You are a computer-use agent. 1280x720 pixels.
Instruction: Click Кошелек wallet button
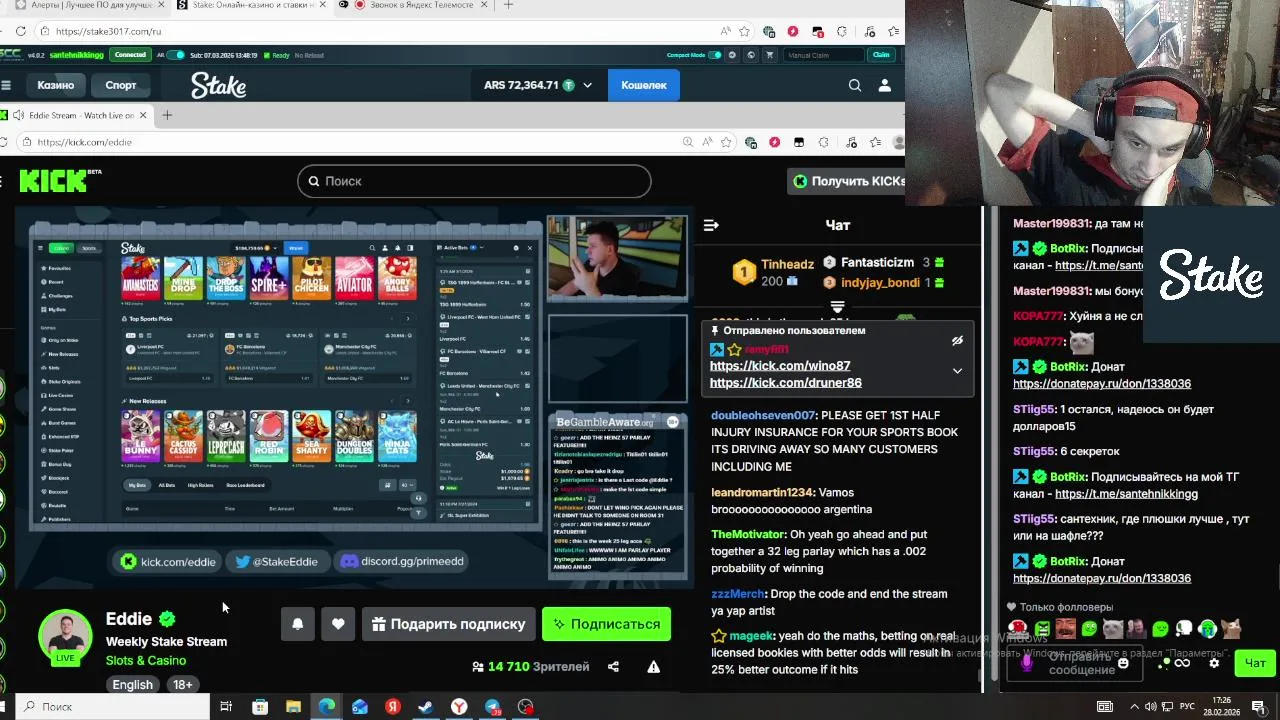click(644, 85)
